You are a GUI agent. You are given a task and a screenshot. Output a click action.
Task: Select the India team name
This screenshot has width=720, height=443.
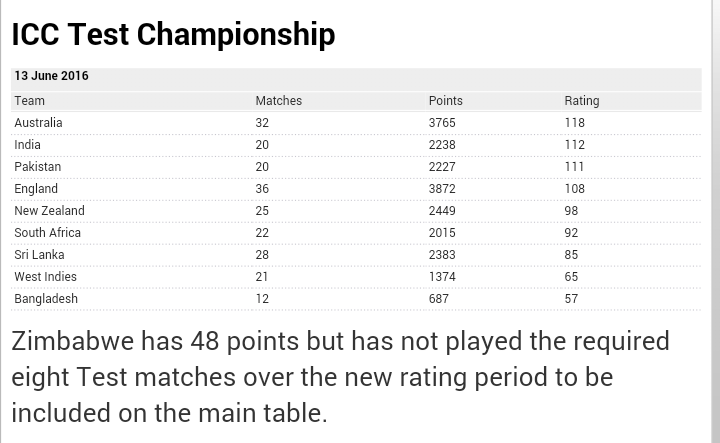point(28,145)
